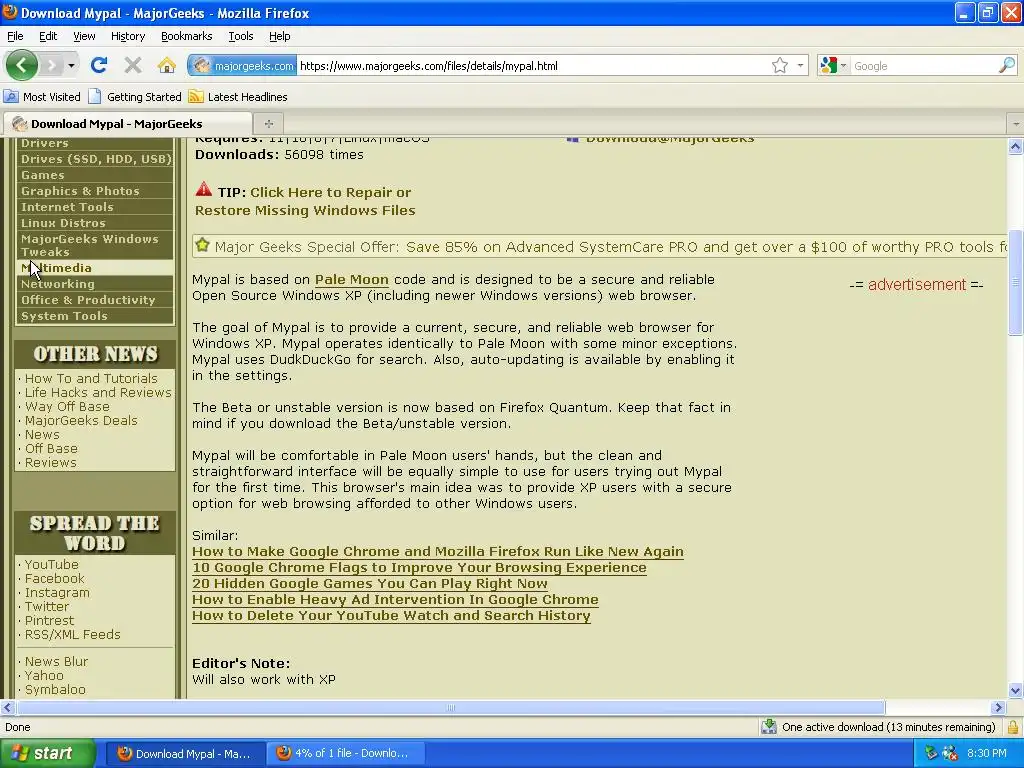The height and width of the screenshot is (768, 1024).
Task: Click the Google search input field
Action: click(923, 65)
